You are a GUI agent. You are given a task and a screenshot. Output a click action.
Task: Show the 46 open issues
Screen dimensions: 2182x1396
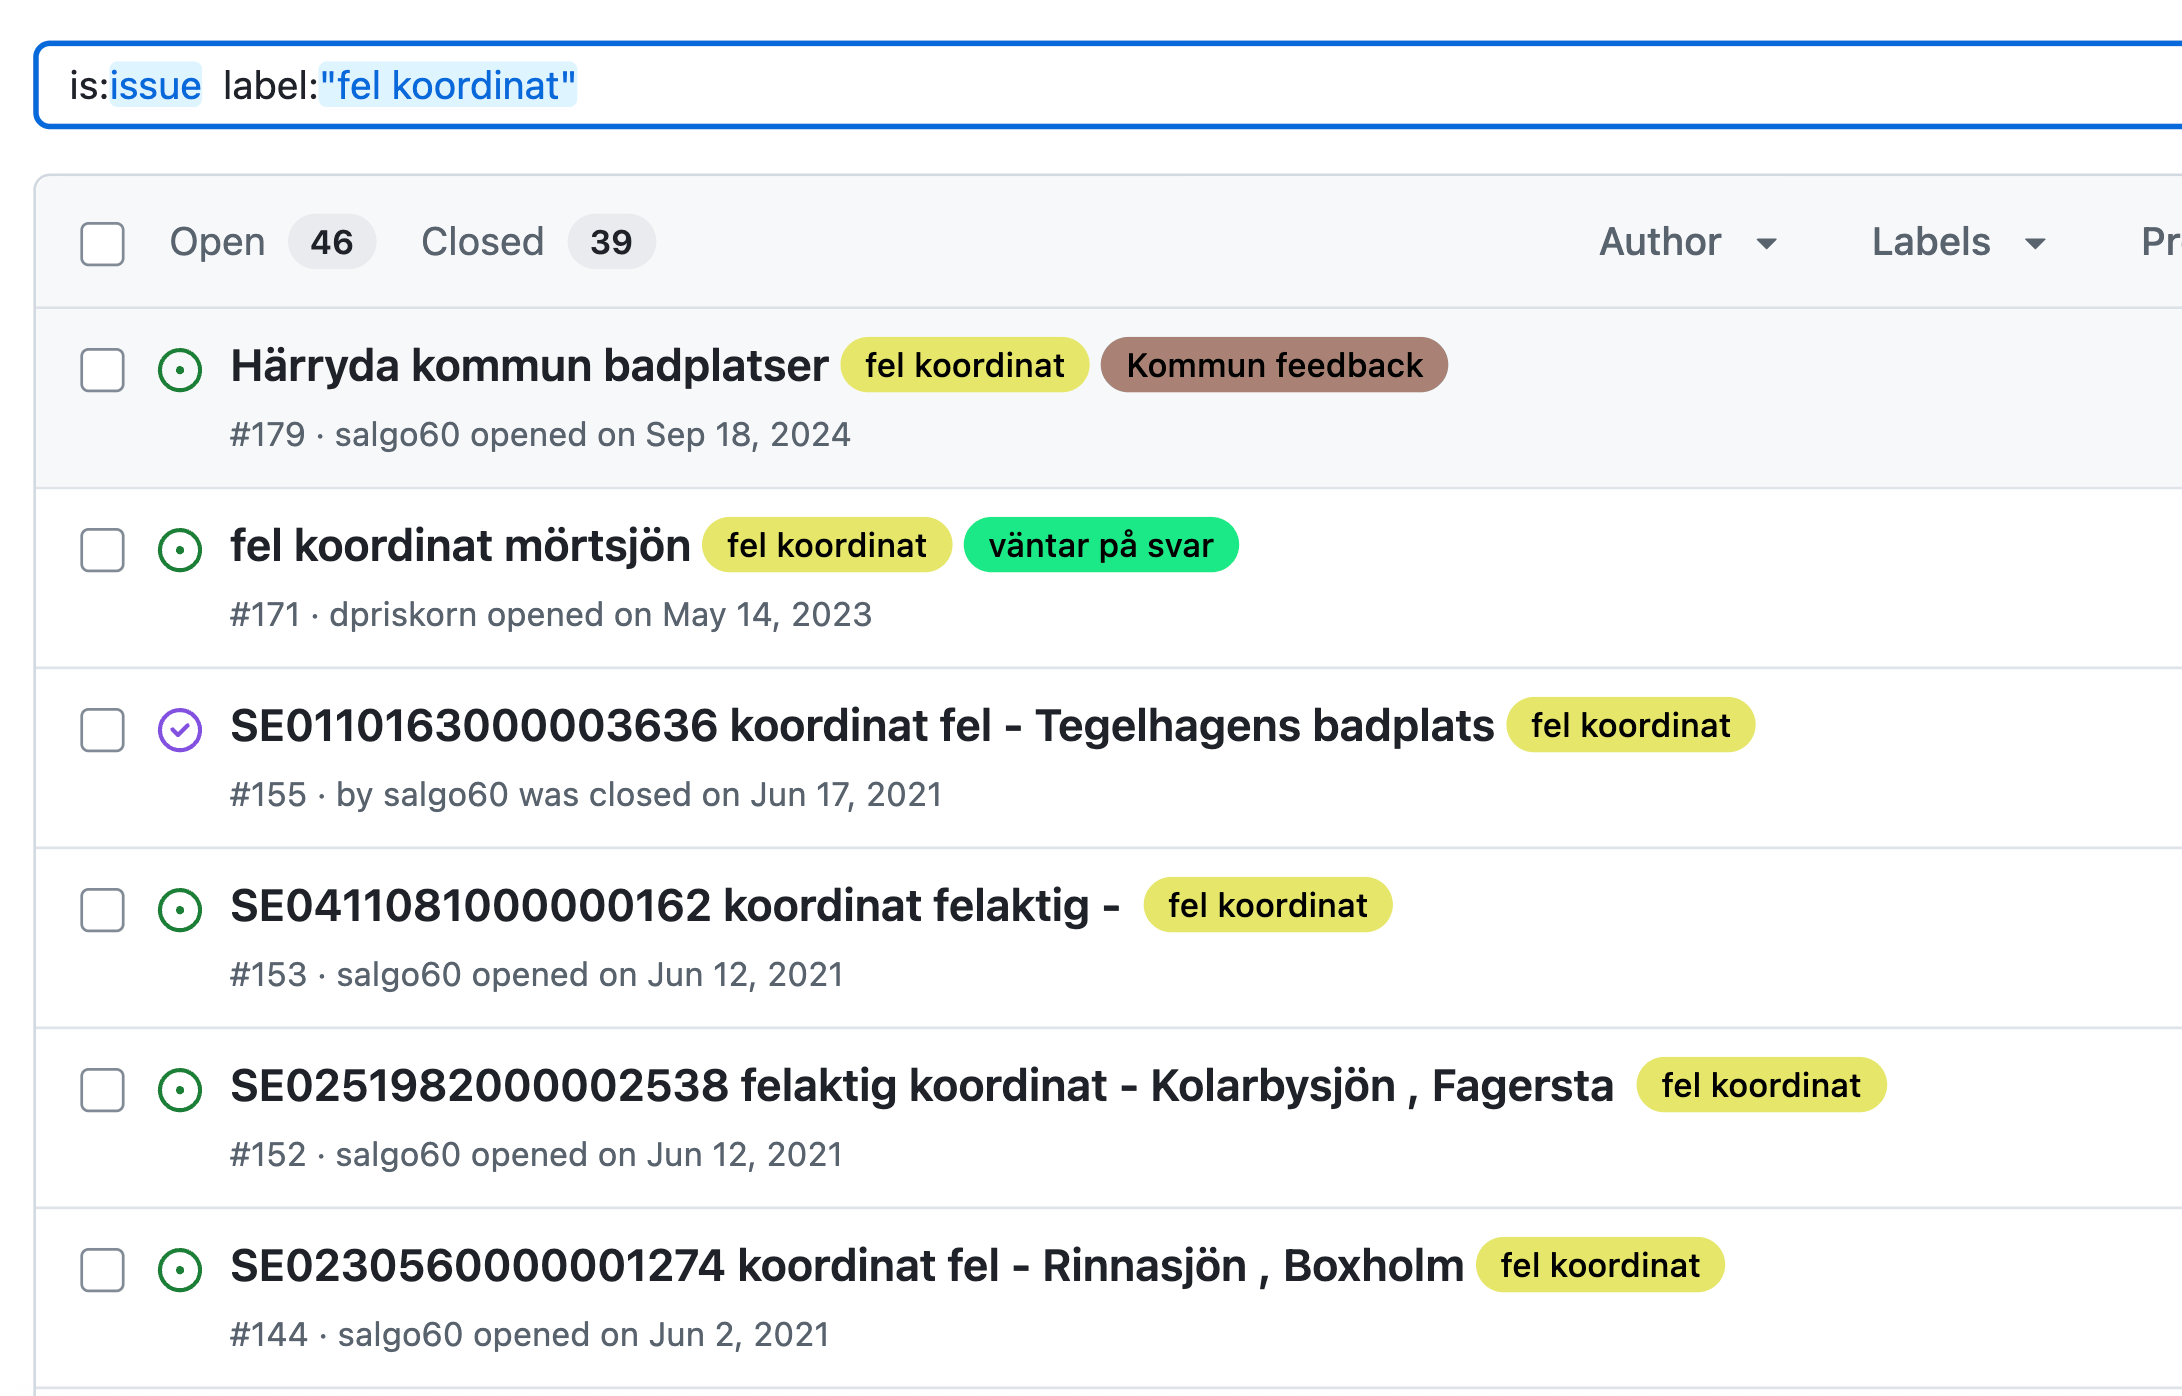pyautogui.click(x=270, y=242)
